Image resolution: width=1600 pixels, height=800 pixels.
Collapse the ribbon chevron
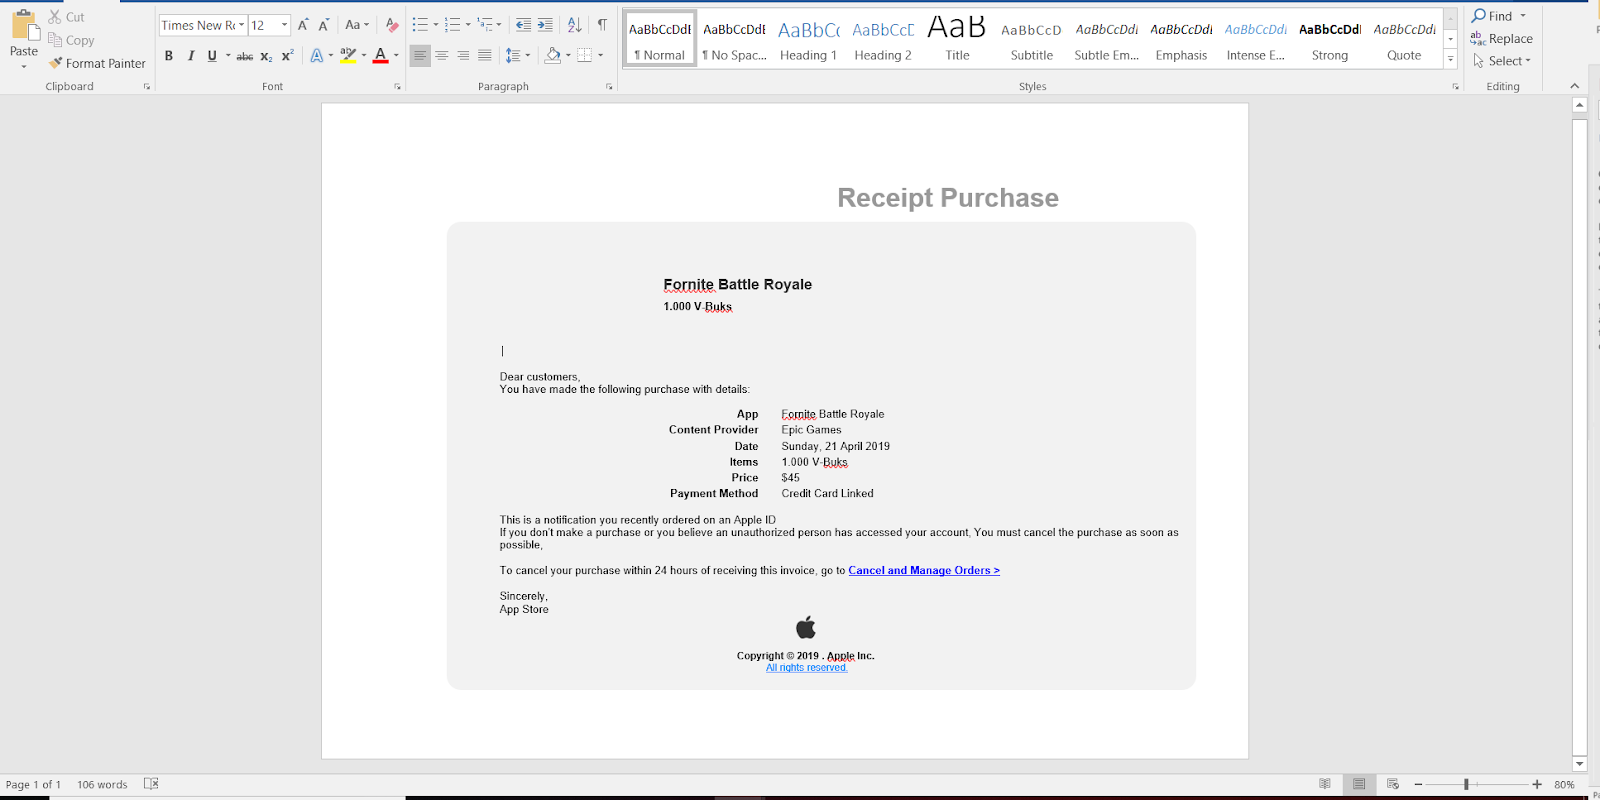point(1575,86)
